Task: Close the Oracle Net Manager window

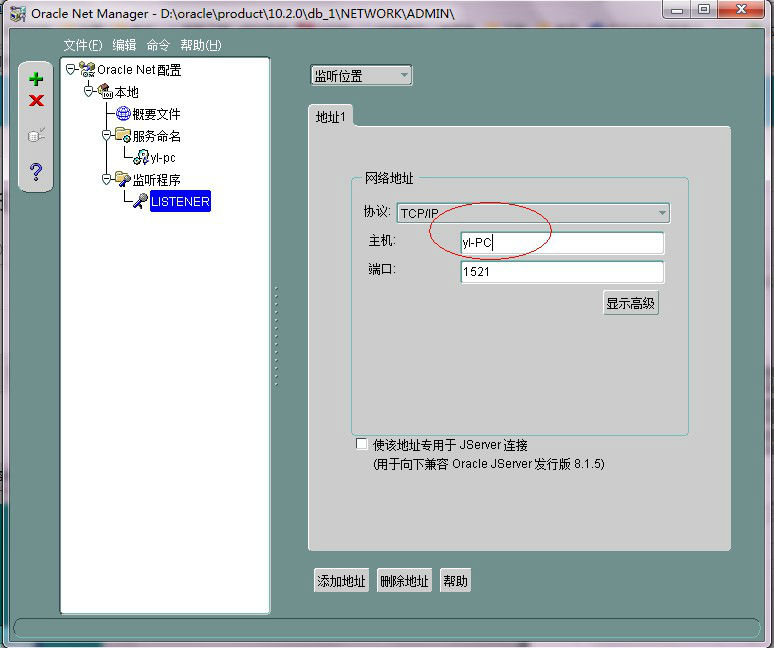Action: pos(741,10)
